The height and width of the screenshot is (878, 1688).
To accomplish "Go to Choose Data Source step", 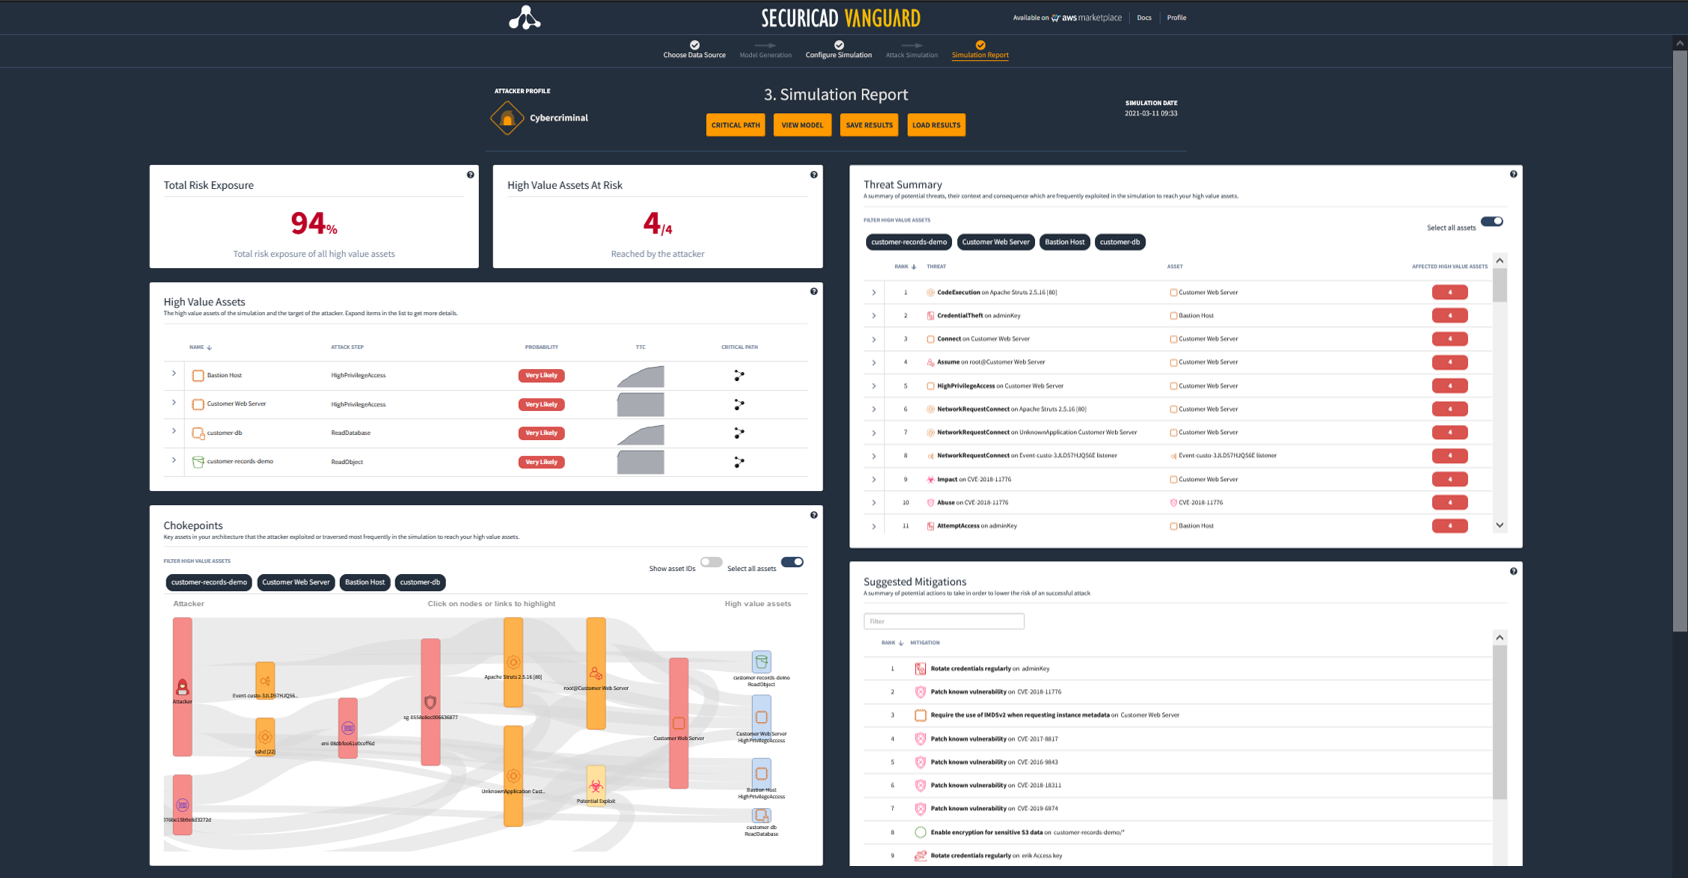I will coord(694,50).
